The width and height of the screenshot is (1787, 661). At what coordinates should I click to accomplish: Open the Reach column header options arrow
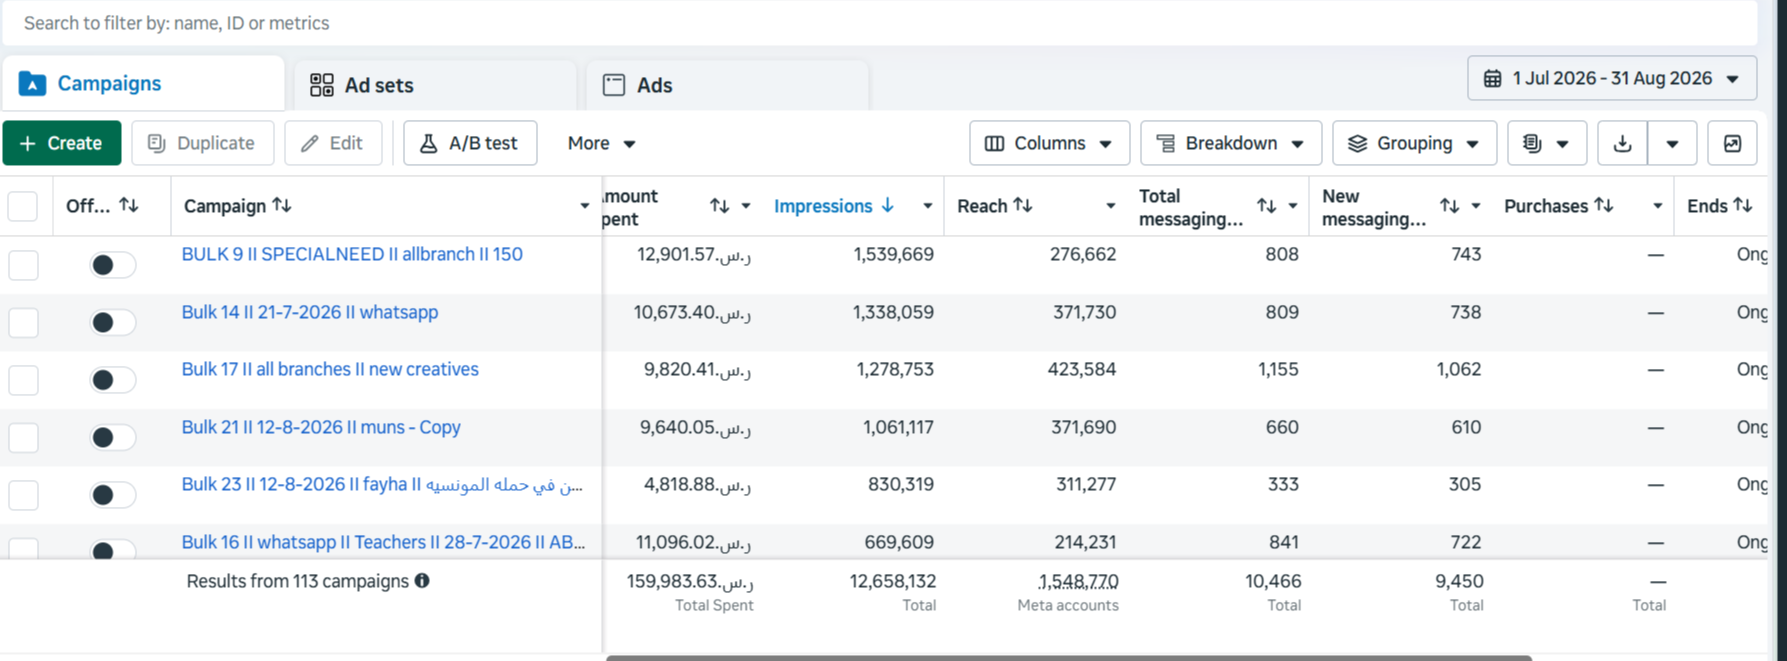coord(1110,206)
